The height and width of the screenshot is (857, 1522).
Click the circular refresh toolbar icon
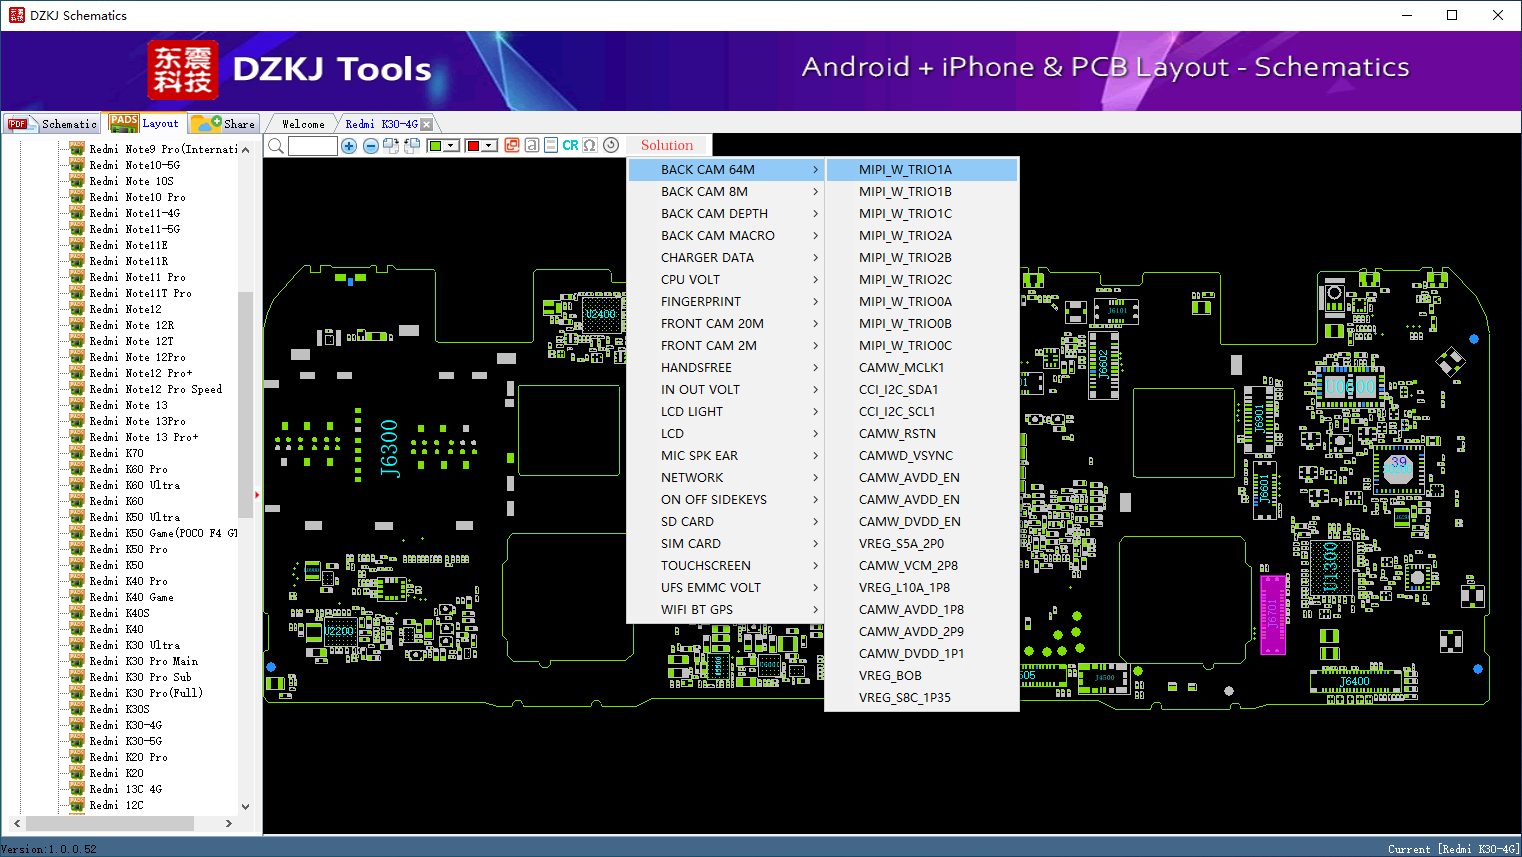(611, 145)
